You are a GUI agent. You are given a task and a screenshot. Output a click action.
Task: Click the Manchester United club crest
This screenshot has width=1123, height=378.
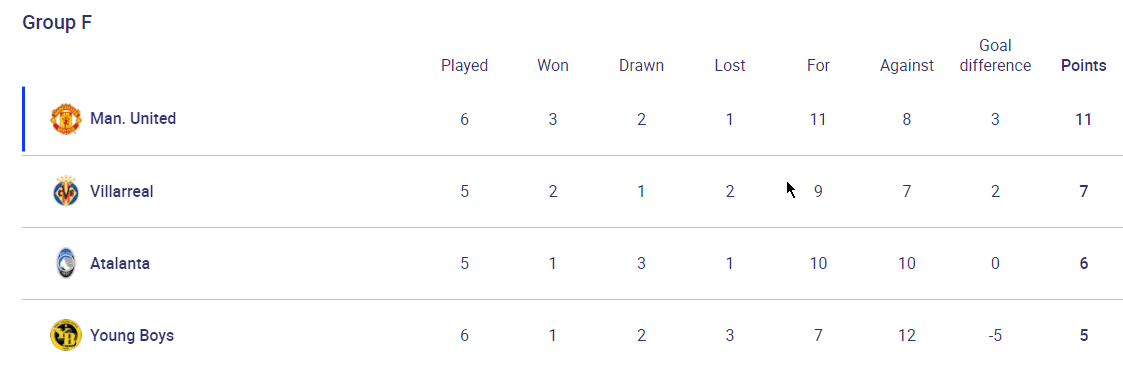point(65,119)
